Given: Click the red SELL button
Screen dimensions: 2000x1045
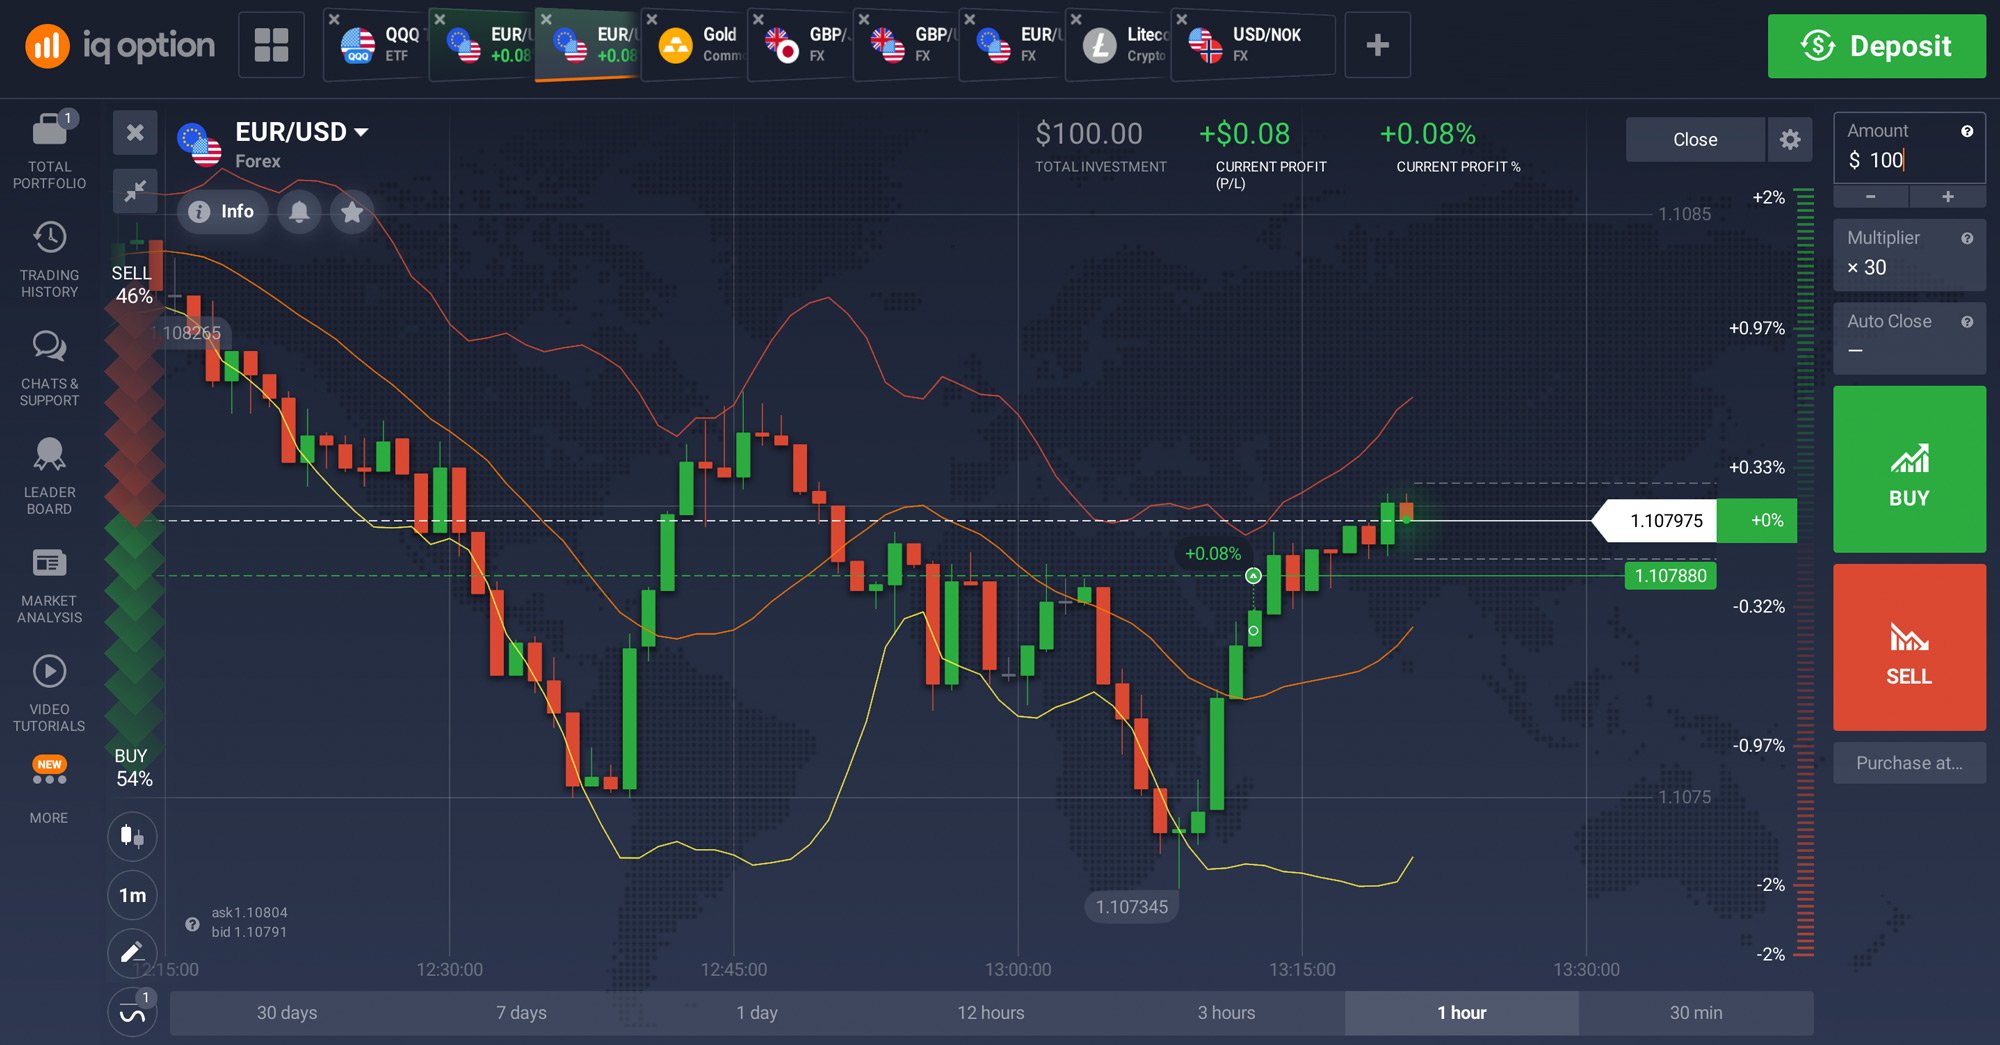Looking at the screenshot, I should click(1909, 647).
